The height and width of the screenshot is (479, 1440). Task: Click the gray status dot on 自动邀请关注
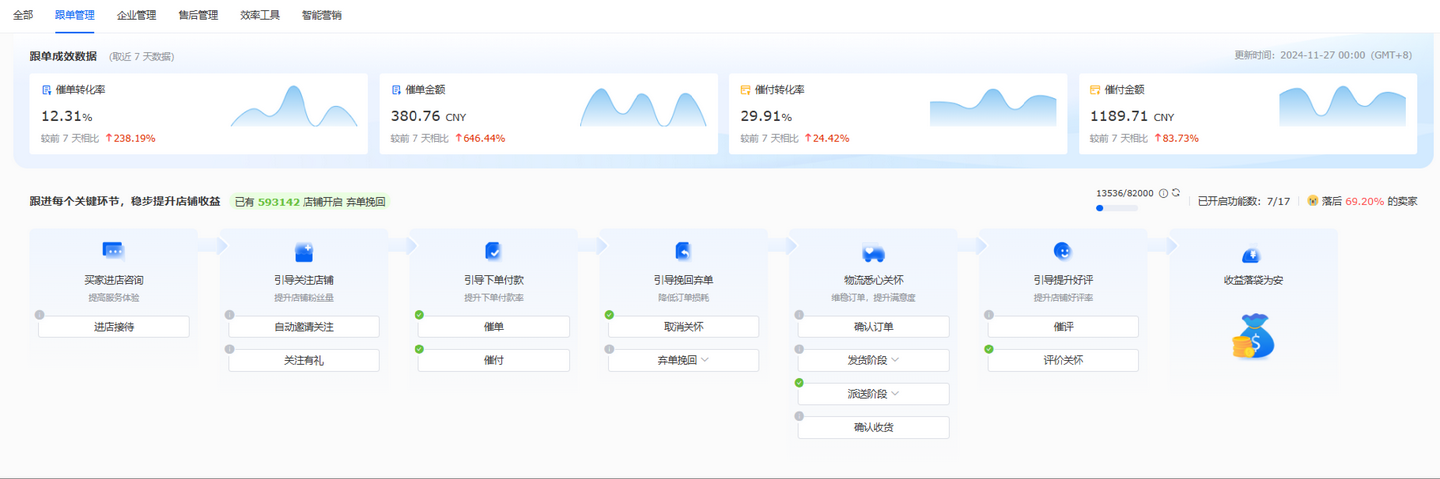coord(230,315)
